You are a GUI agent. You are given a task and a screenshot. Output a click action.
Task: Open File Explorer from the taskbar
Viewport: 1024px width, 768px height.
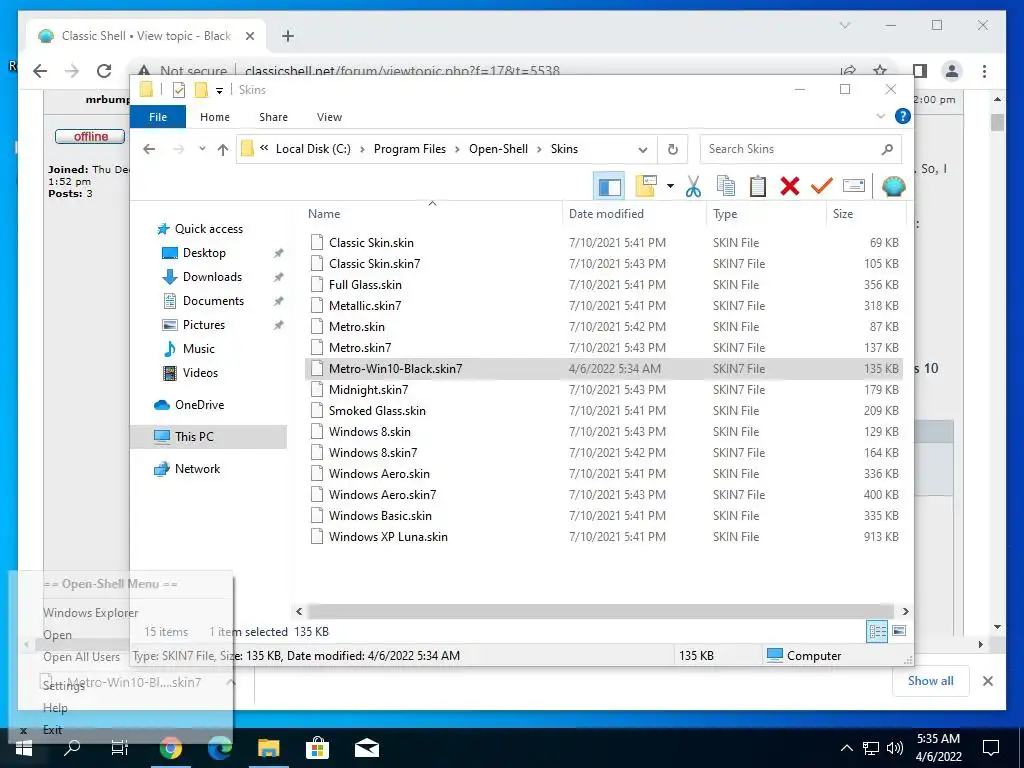[x=268, y=748]
